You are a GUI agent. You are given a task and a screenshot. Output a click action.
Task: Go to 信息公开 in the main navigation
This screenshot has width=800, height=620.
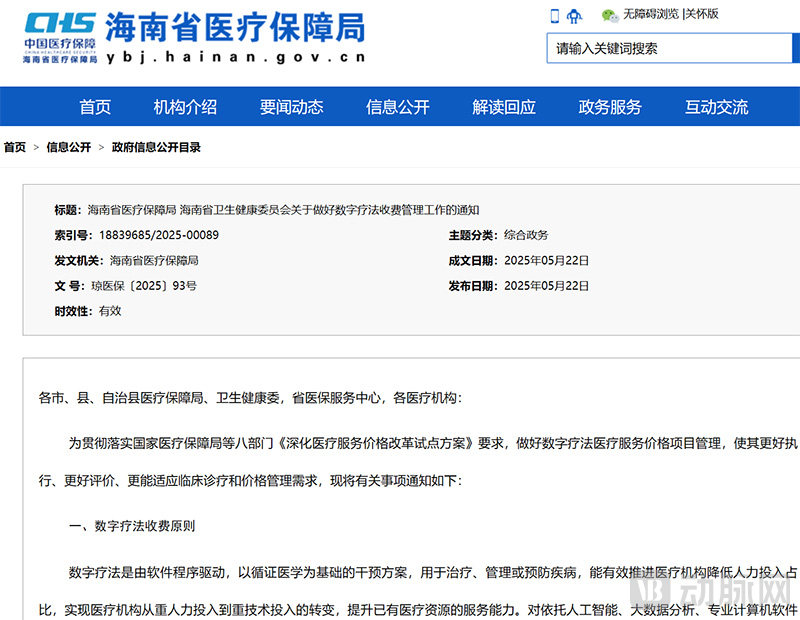coord(397,107)
